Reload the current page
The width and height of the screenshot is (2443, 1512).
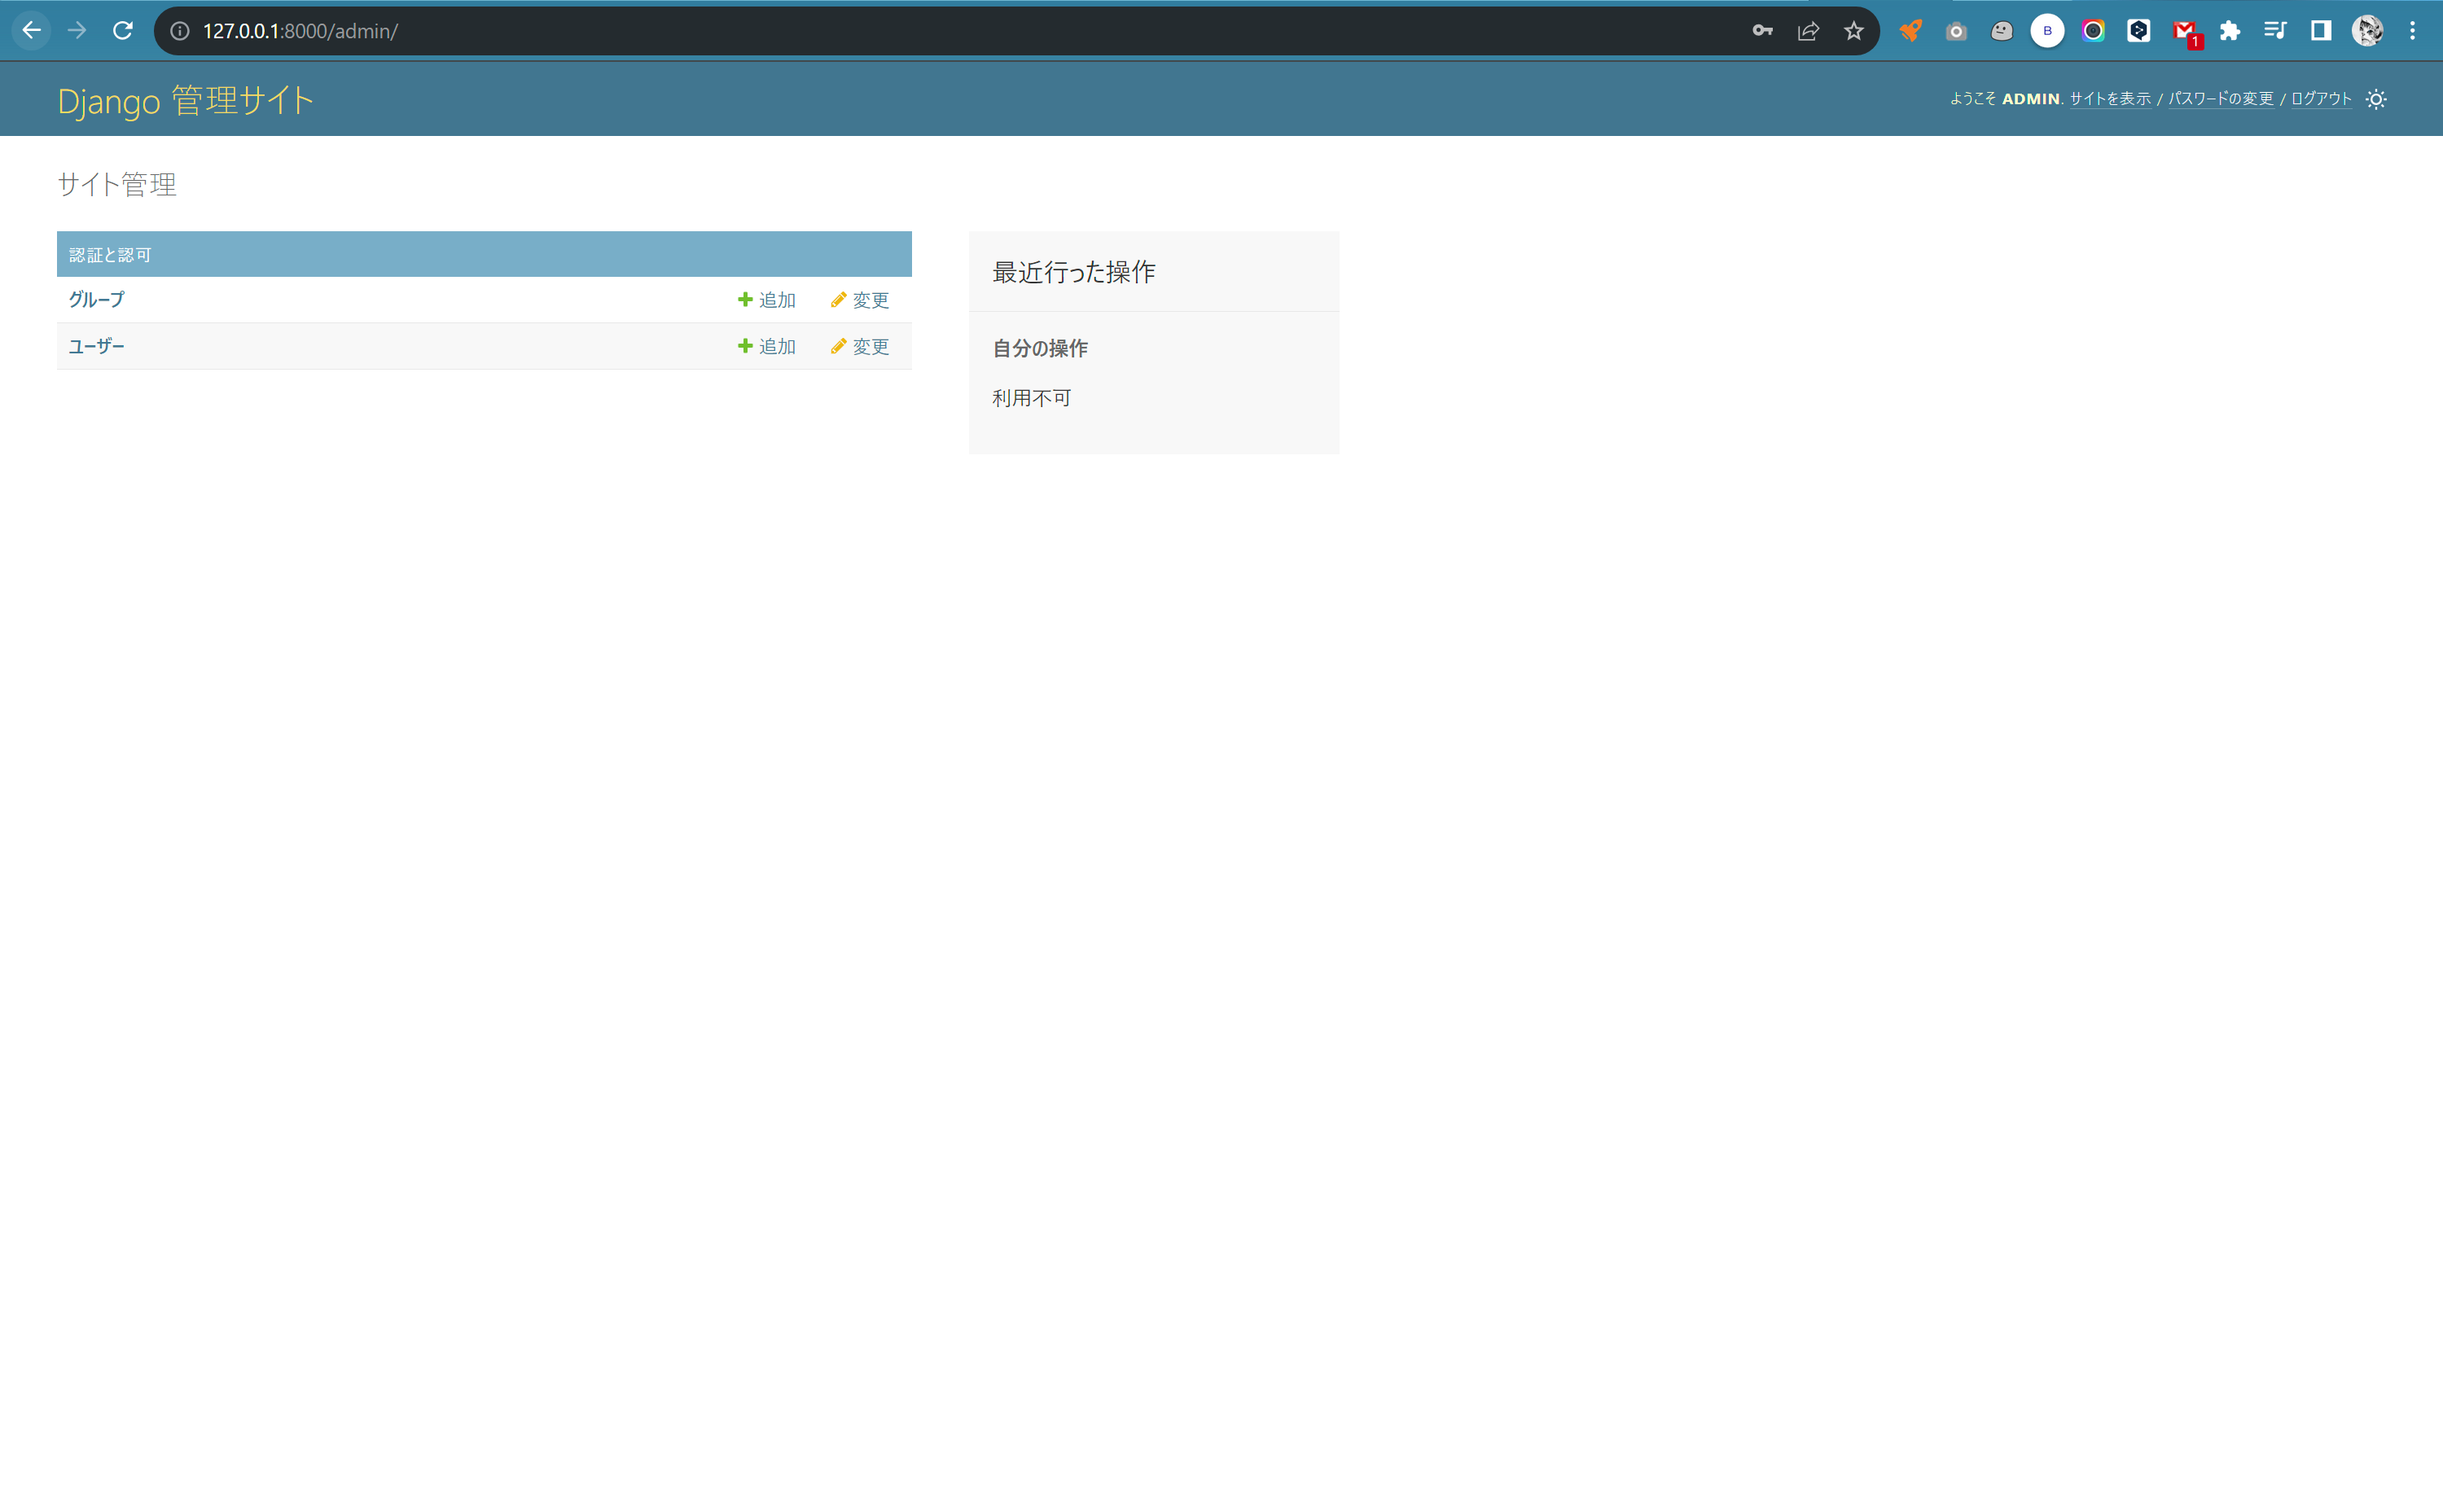click(123, 31)
